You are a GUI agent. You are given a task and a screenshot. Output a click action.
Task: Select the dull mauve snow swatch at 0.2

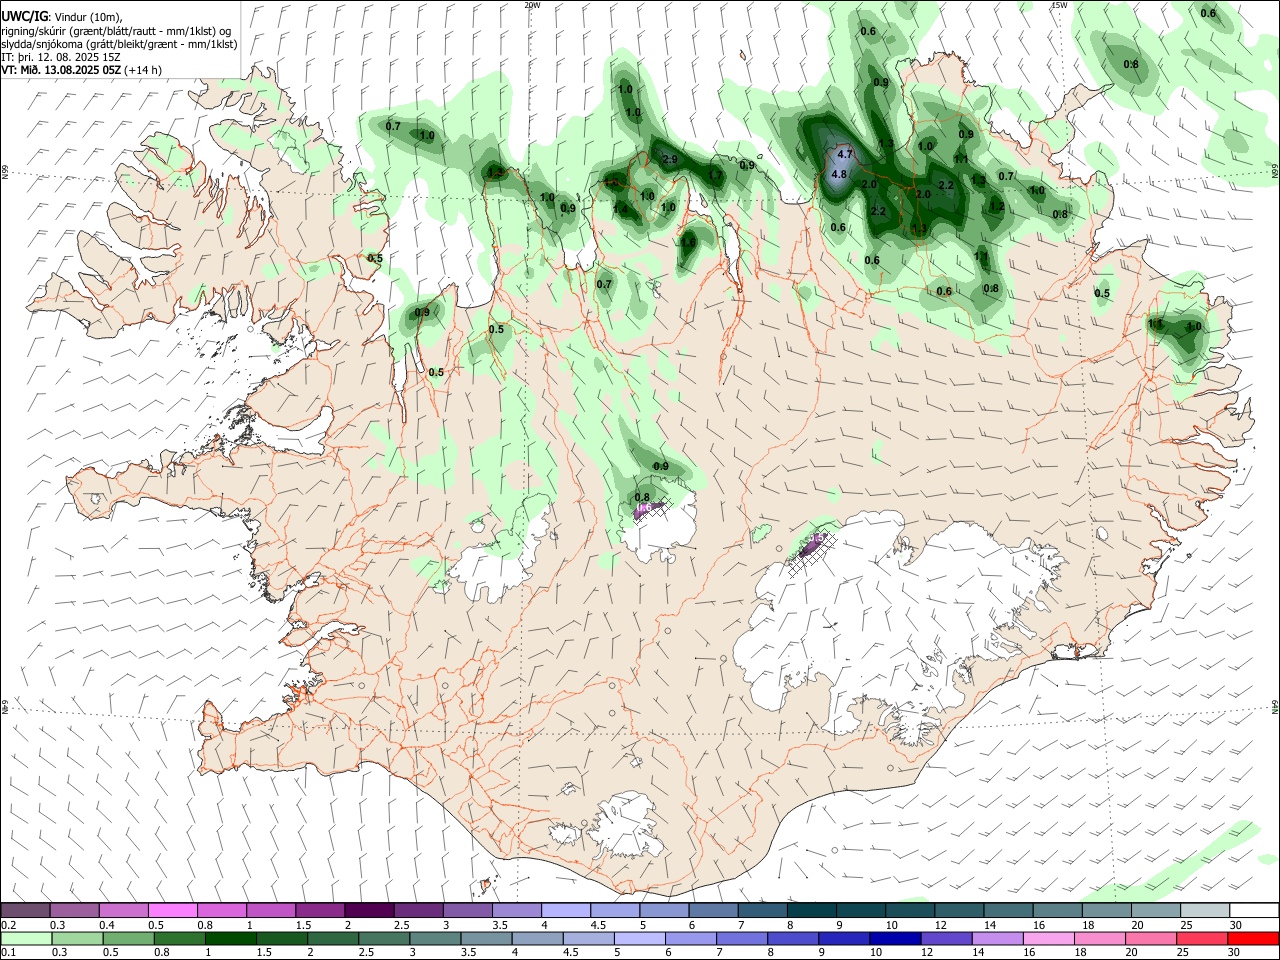(x=25, y=910)
